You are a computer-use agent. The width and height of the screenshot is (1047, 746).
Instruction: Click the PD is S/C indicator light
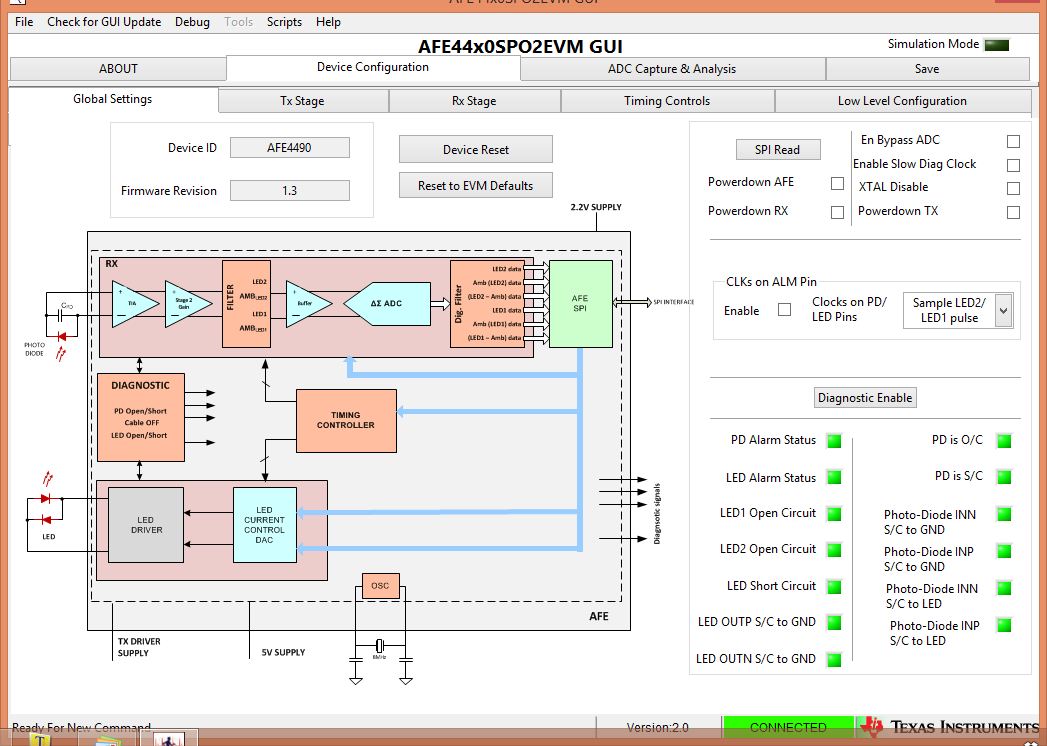pyautogui.click(x=1004, y=477)
